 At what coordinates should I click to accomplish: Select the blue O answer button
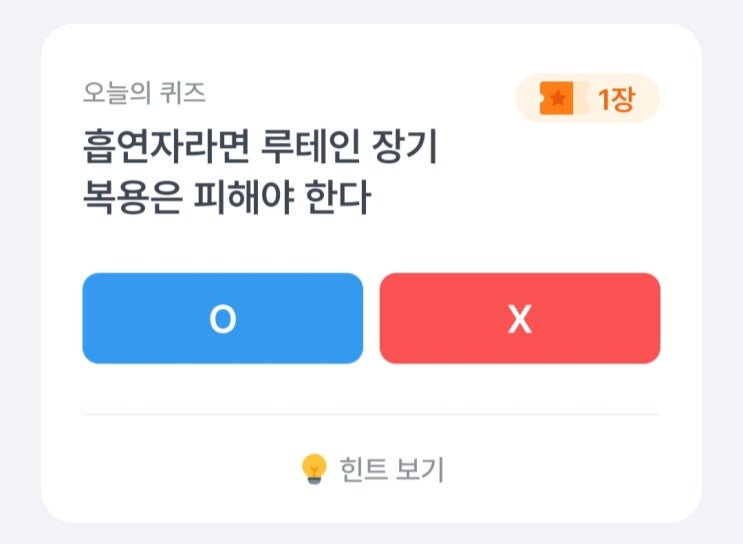point(222,318)
